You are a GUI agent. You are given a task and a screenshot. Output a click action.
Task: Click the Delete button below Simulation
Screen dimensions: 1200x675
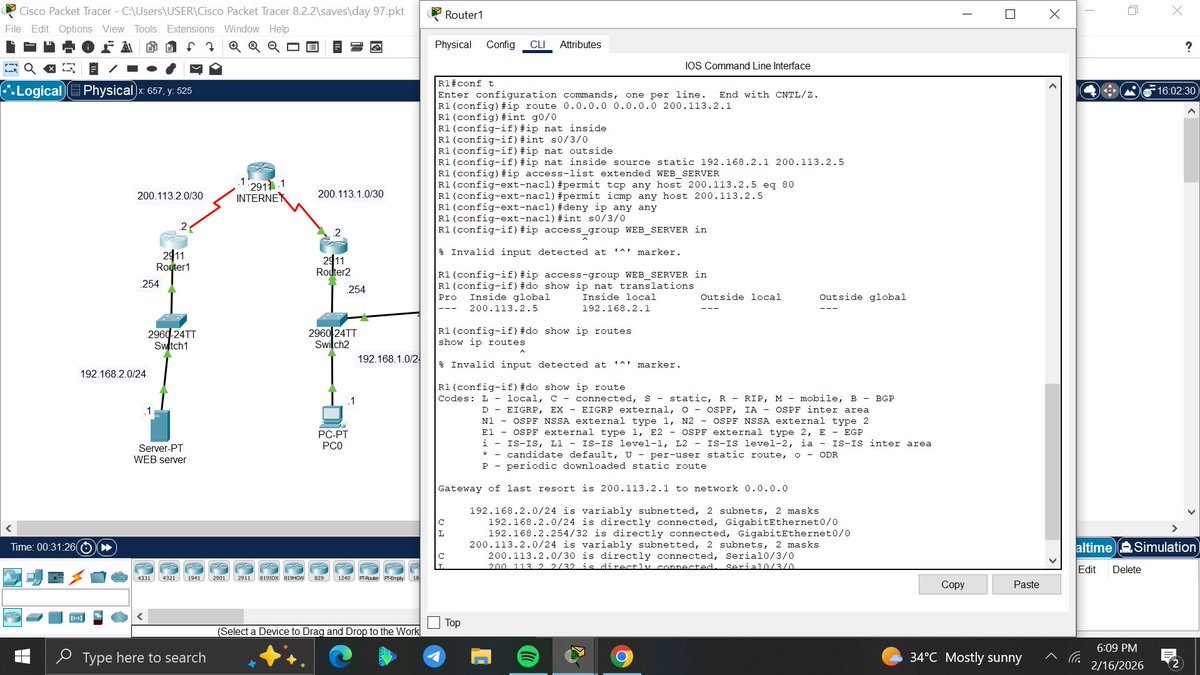[1126, 570]
